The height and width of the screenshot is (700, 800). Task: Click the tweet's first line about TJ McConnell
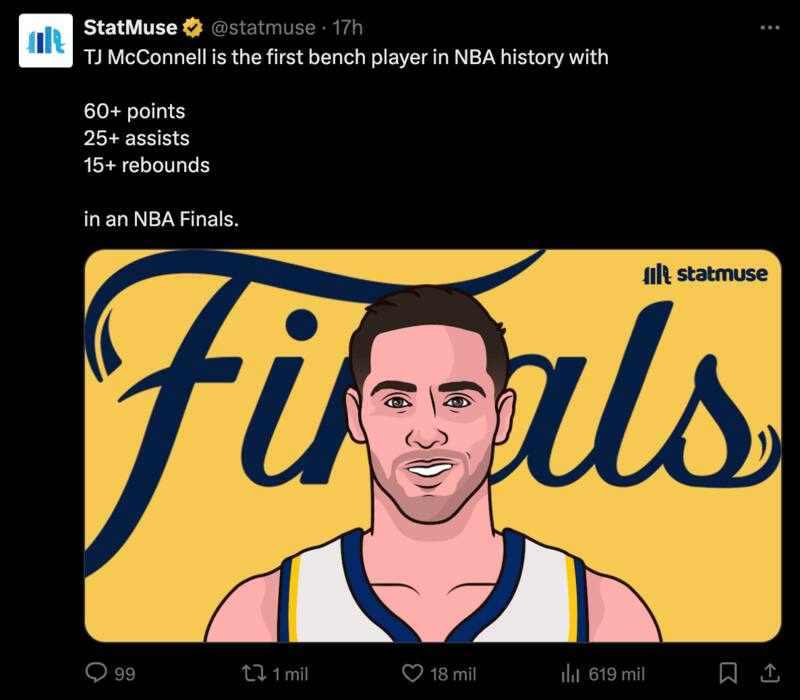tap(346, 58)
